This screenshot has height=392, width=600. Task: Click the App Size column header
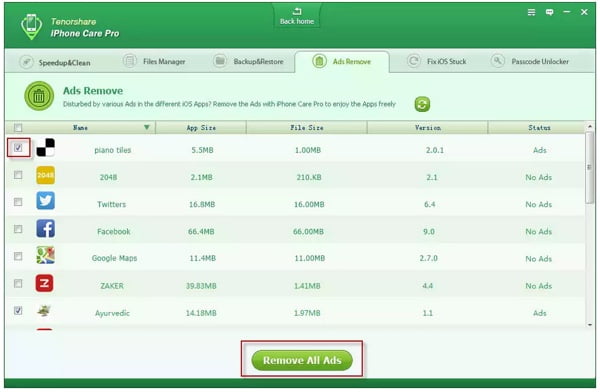coord(201,127)
